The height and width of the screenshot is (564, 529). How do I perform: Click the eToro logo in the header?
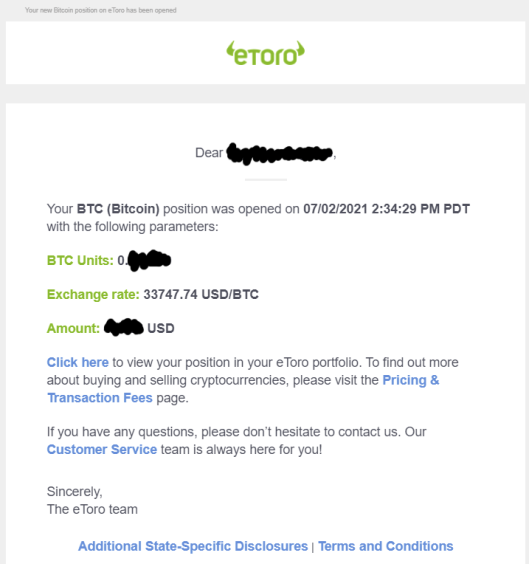click(x=265, y=53)
